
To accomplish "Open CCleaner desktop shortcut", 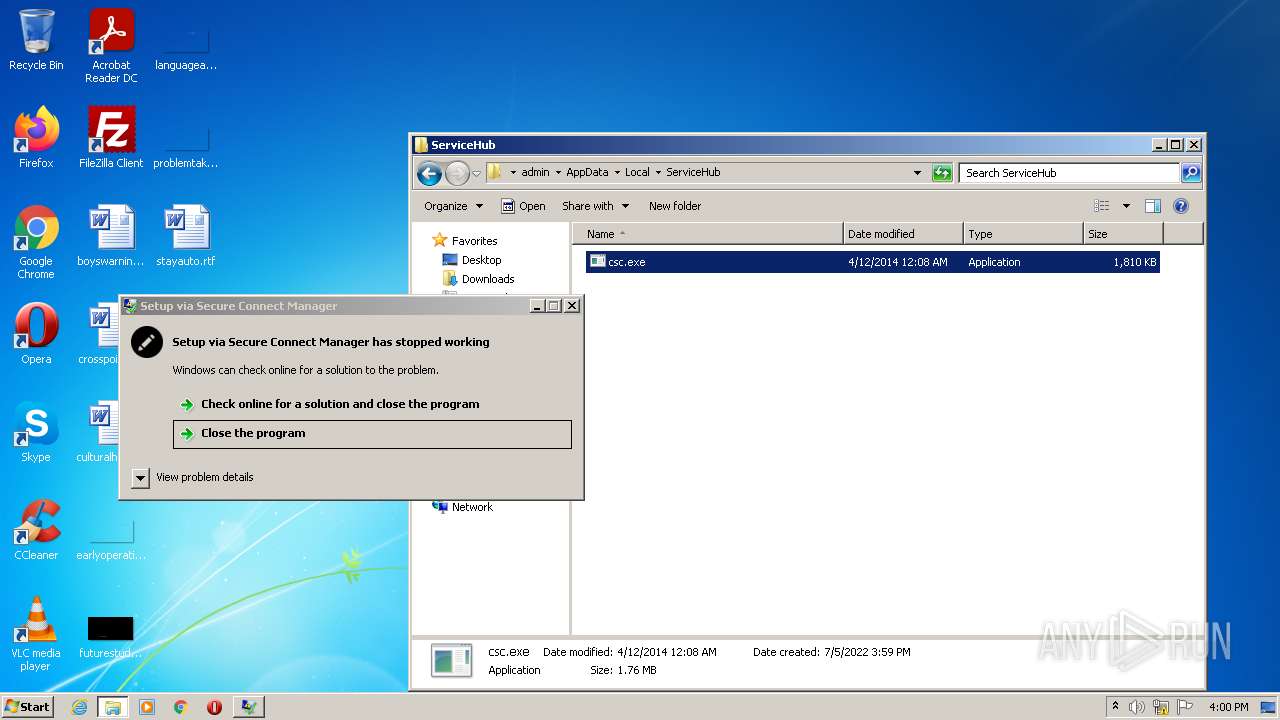I will (x=36, y=530).
